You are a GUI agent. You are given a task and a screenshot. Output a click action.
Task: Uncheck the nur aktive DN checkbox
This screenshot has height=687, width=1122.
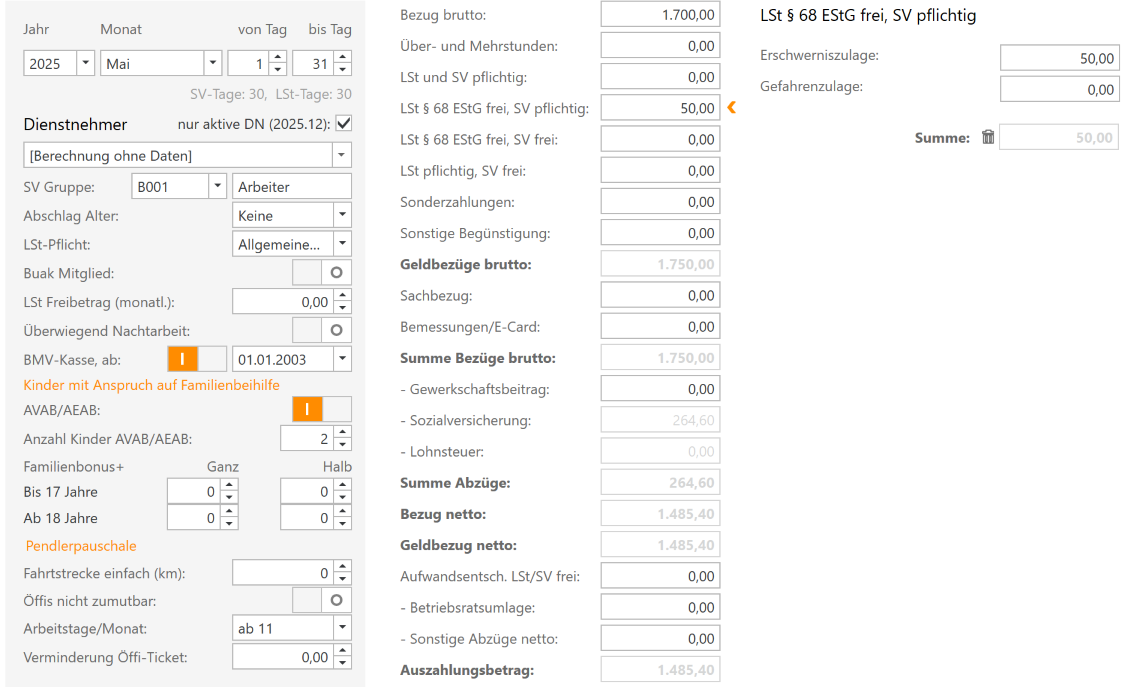tap(343, 124)
